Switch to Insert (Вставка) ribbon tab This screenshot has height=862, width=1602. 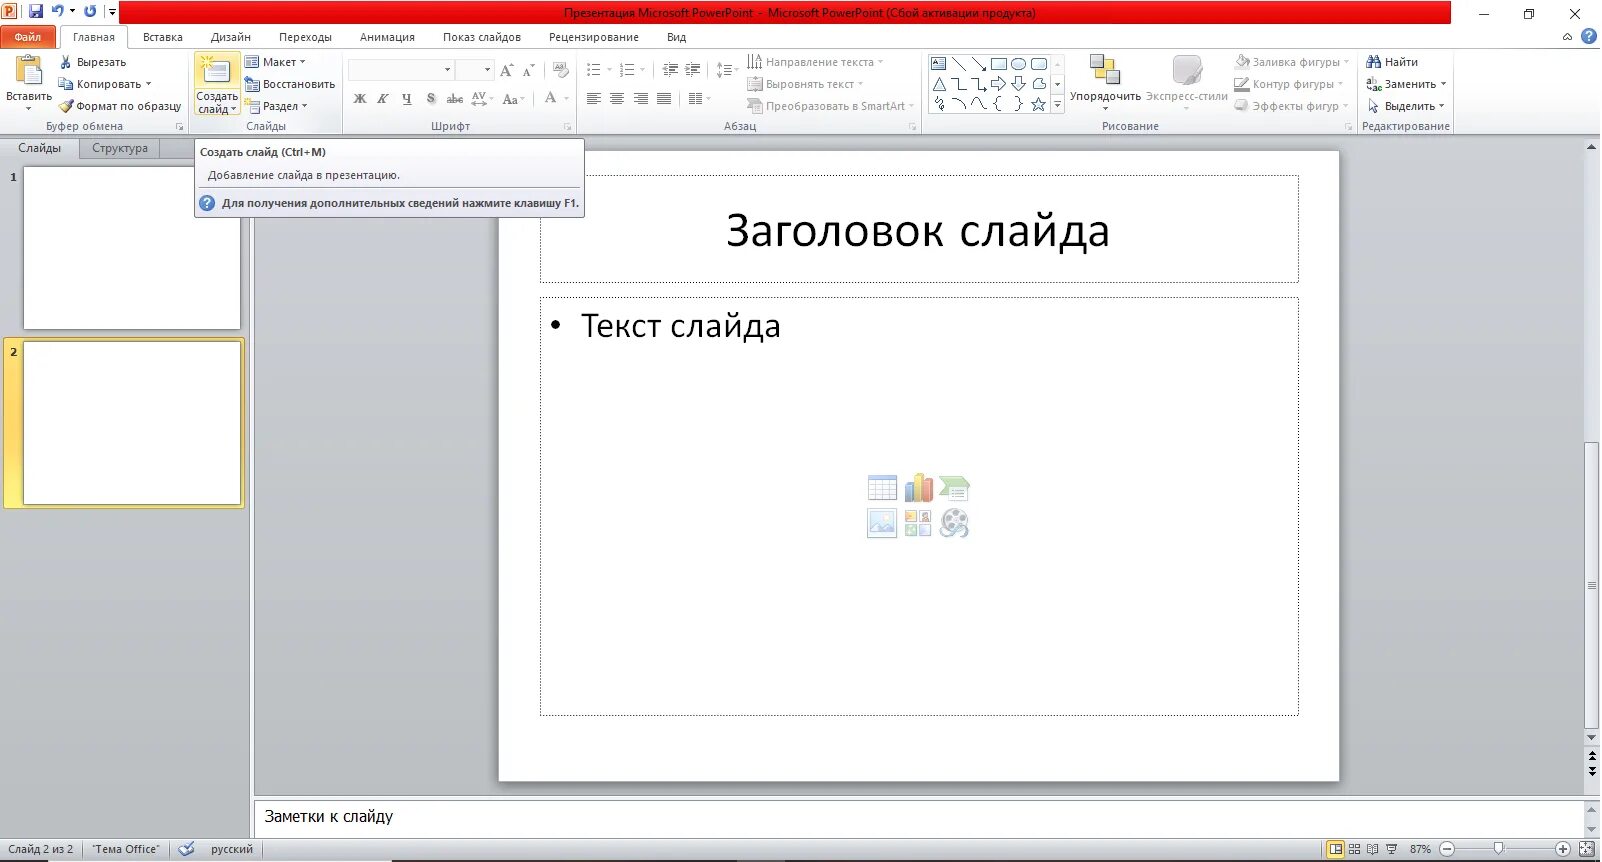(162, 37)
